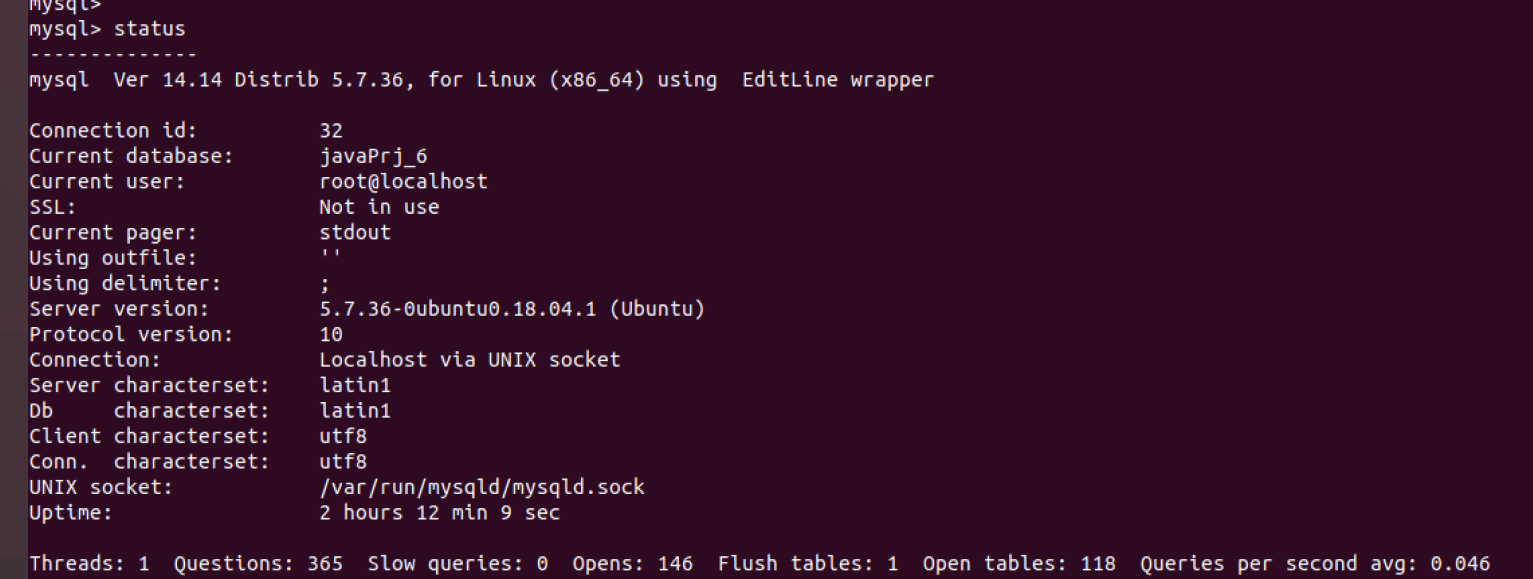The height and width of the screenshot is (579, 1533).
Task: Click the 'Questions: 365' statistic
Action: click(258, 565)
